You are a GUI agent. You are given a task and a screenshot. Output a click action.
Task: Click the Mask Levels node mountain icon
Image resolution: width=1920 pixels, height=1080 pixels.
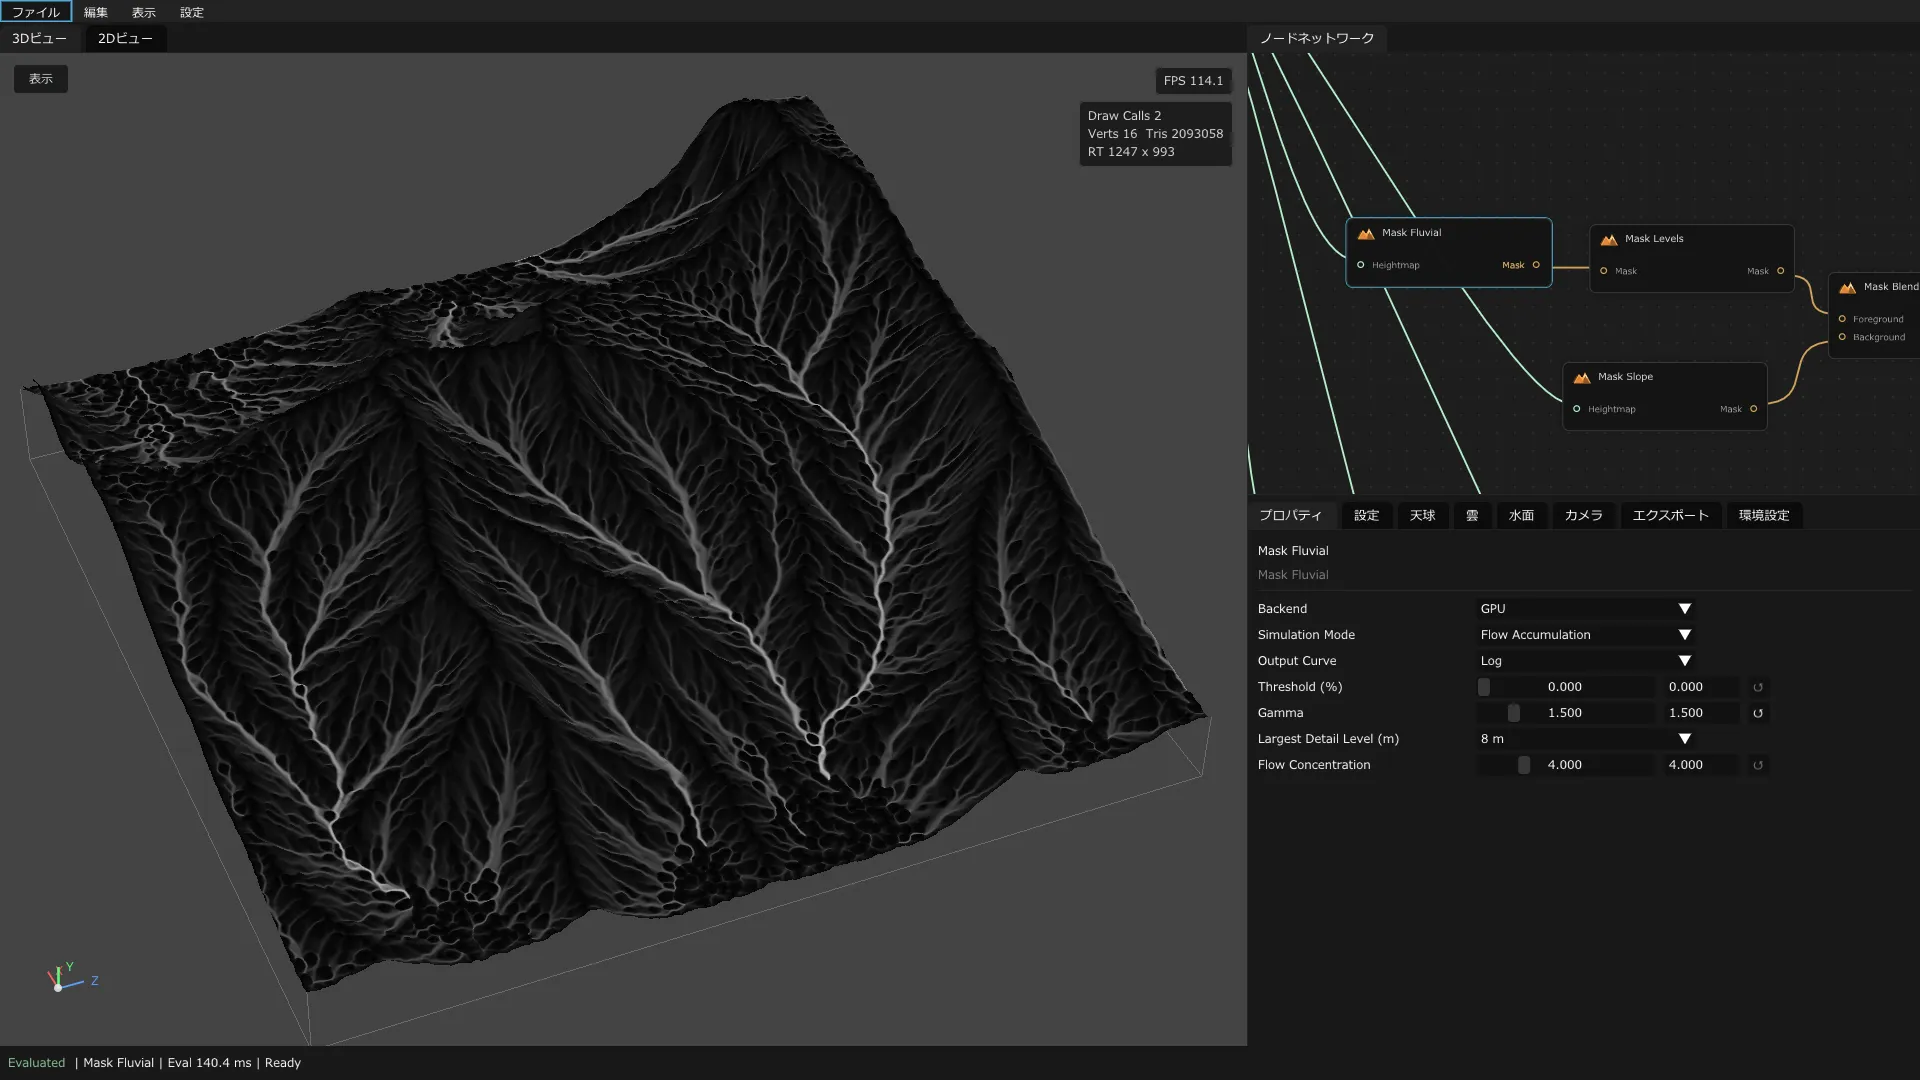[1609, 239]
